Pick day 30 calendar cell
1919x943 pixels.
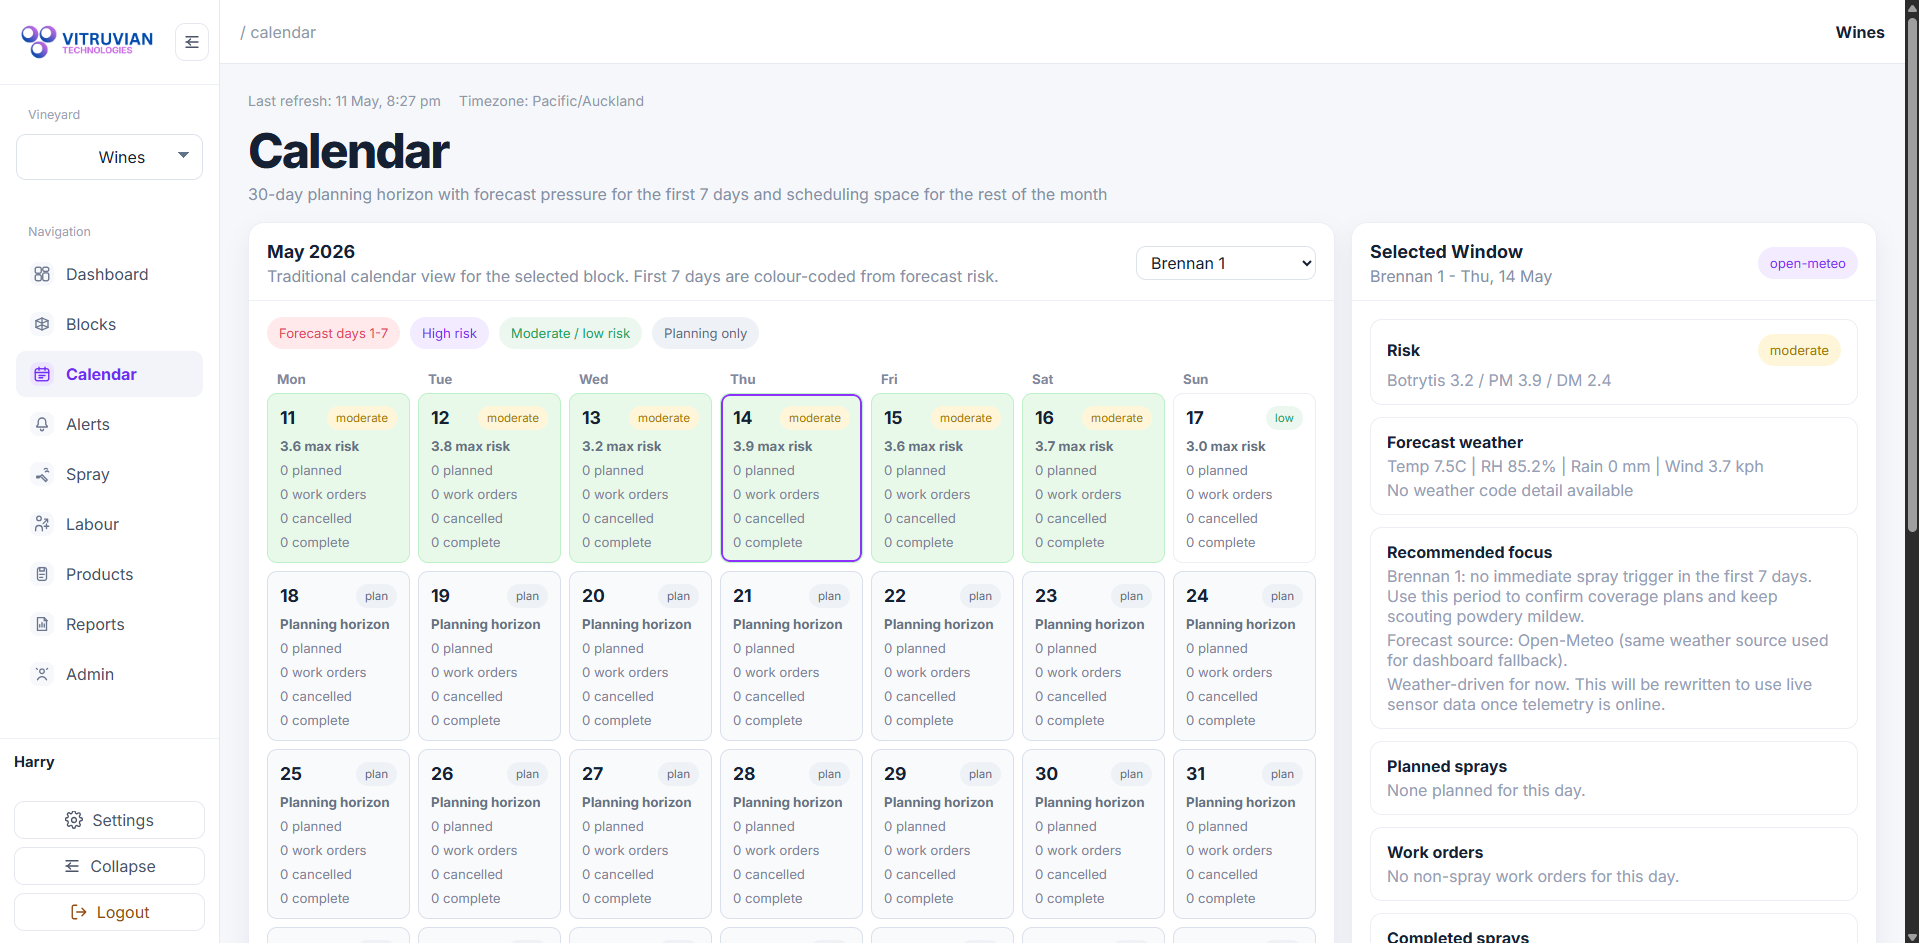pyautogui.click(x=1093, y=834)
